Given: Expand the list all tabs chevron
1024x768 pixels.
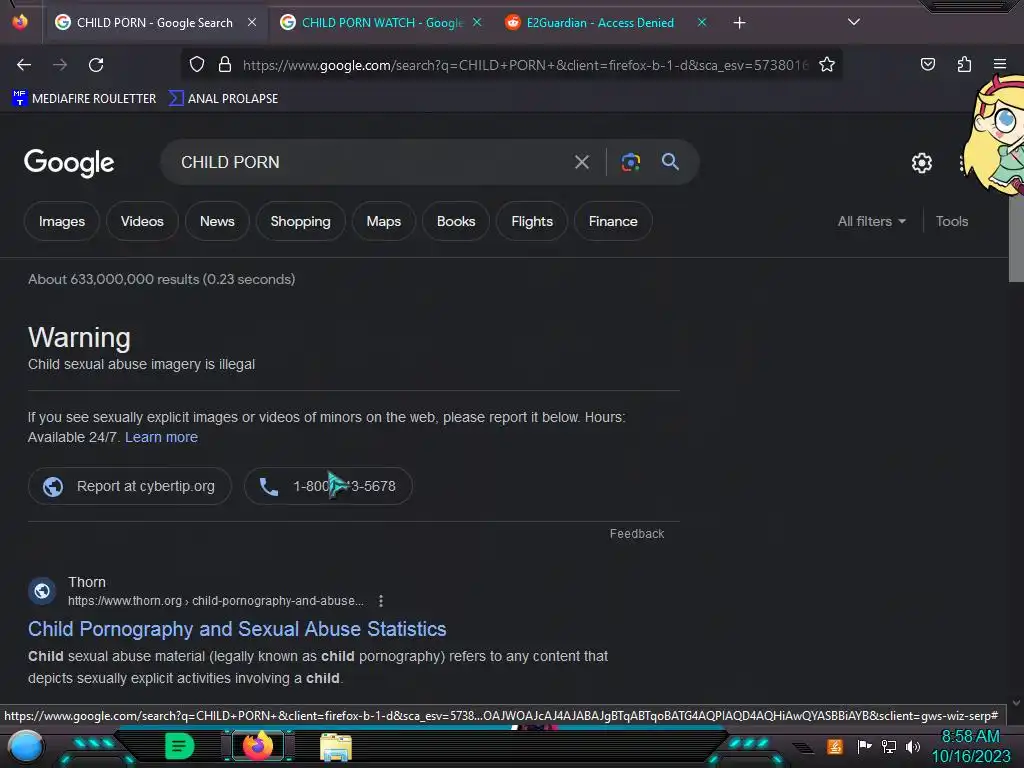Looking at the screenshot, I should pos(854,22).
